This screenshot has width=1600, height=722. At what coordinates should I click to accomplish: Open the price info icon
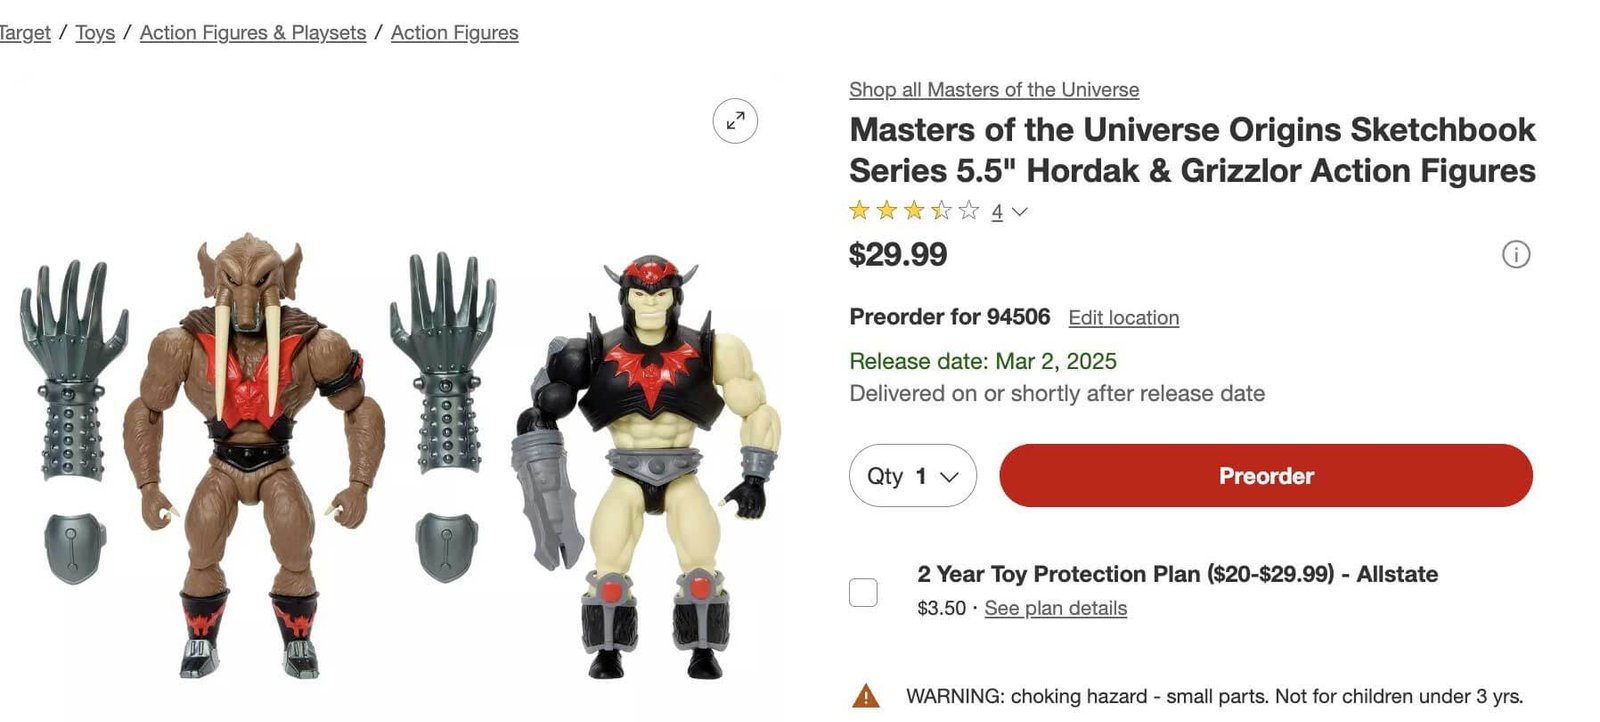coord(1515,256)
